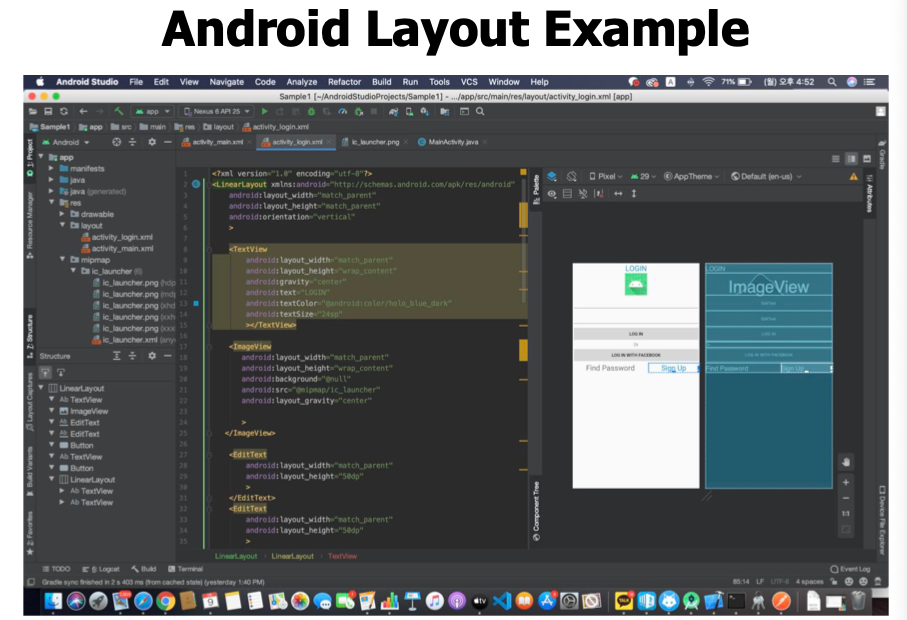Viewport: 907px width, 620px height.
Task: Zoom in with the plus button on design surface
Action: (846, 482)
